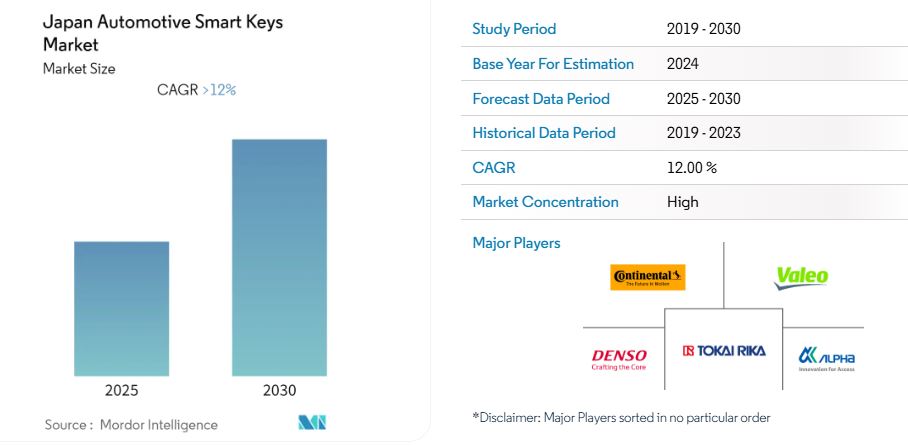The image size is (908, 447).
Task: Click the Historical Data Period label
Action: [x=544, y=133]
